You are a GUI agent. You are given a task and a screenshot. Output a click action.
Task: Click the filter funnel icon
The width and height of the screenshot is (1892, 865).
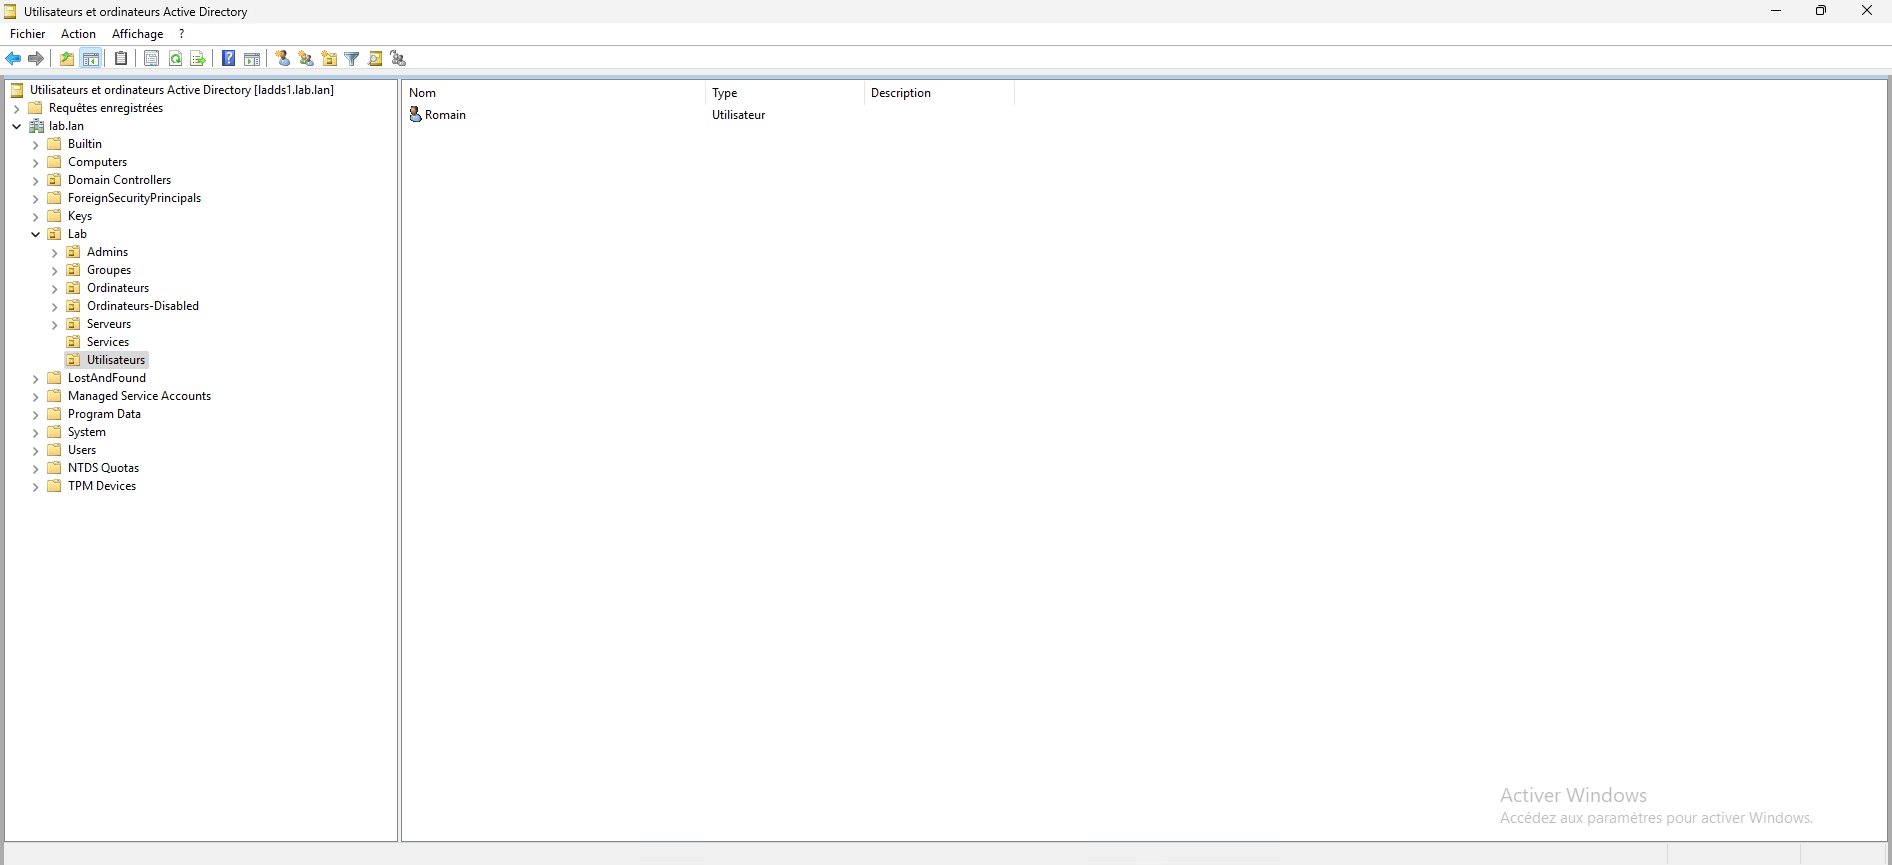(x=352, y=59)
